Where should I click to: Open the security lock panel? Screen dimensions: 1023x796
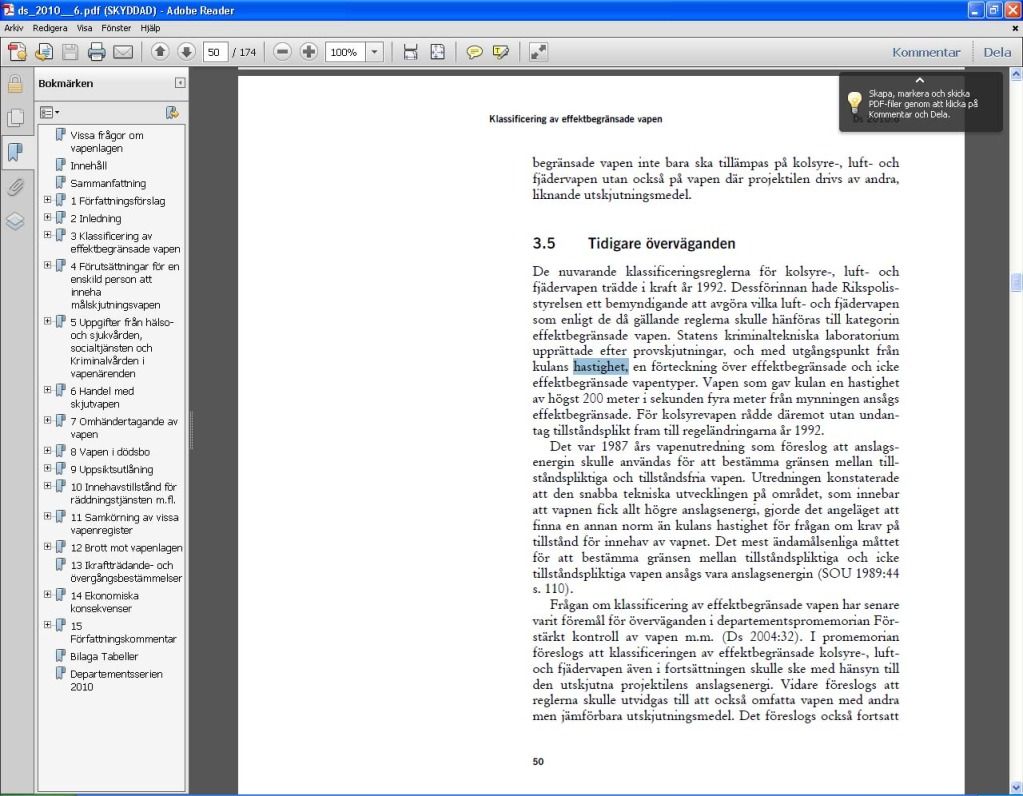point(15,84)
